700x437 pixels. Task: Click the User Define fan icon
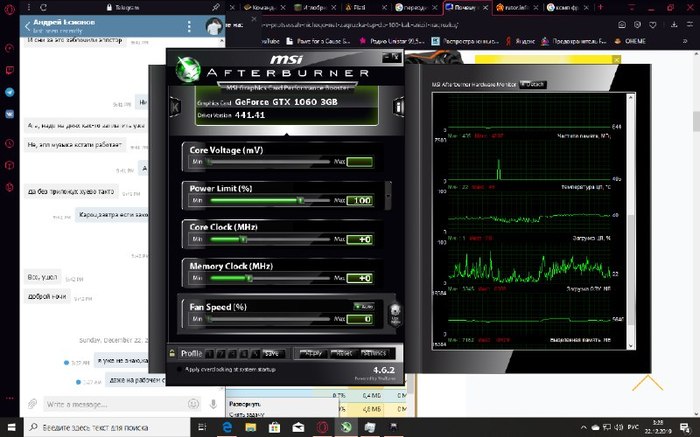click(x=394, y=312)
